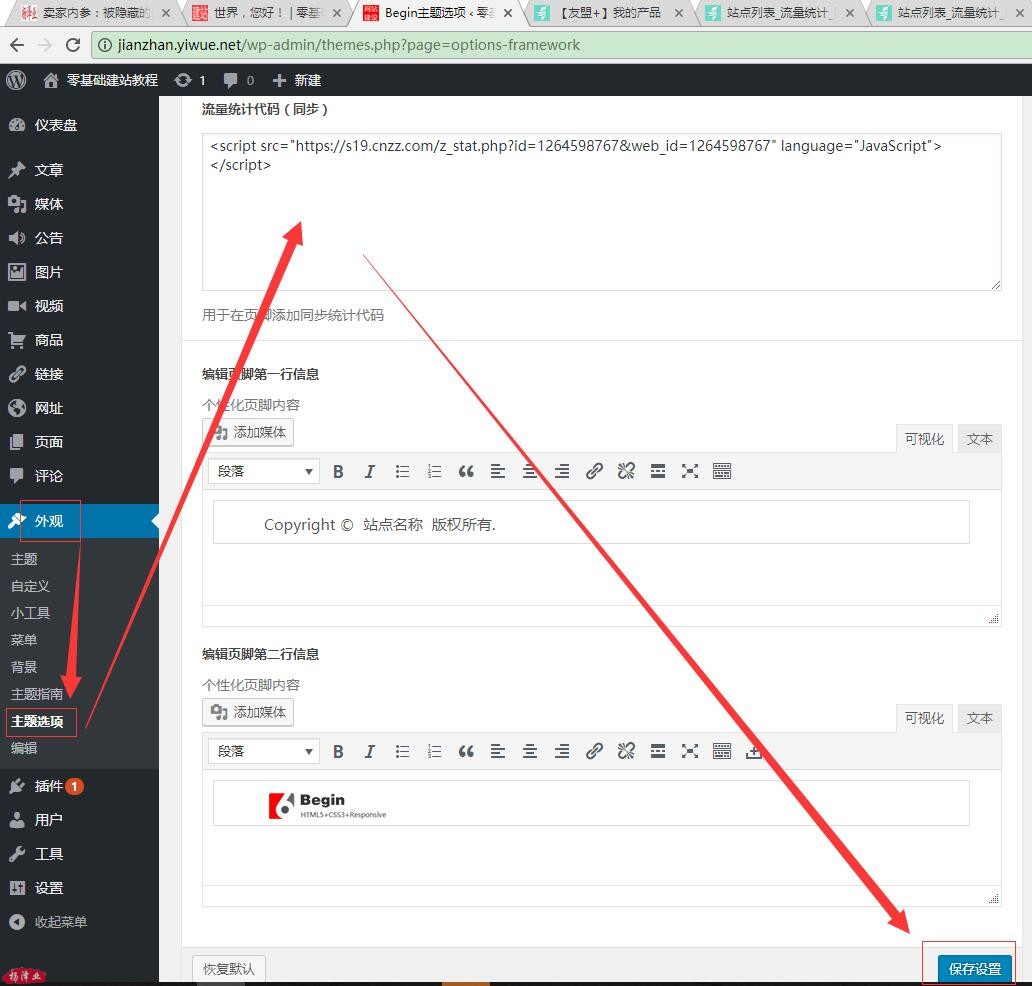
Task: Click 新建 in admin bar
Action: 297,80
